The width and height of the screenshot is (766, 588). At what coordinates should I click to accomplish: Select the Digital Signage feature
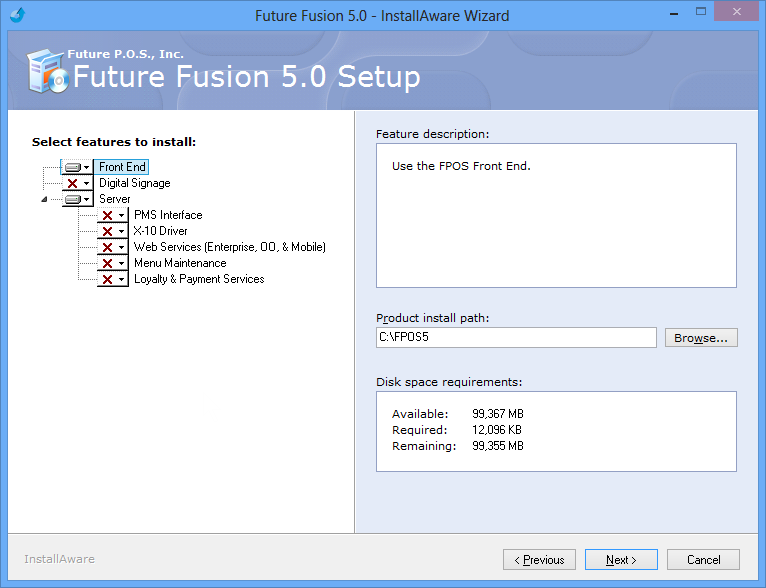pos(135,183)
